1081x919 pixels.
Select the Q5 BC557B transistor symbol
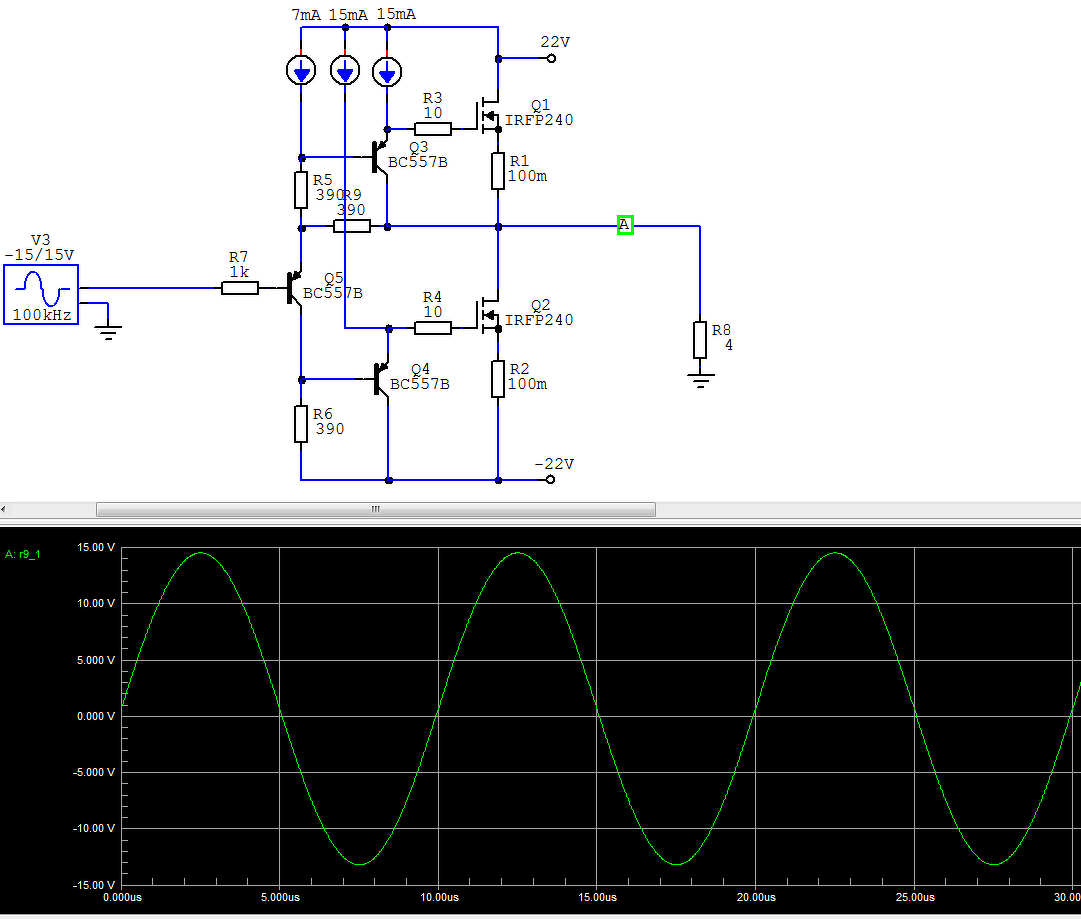point(295,288)
